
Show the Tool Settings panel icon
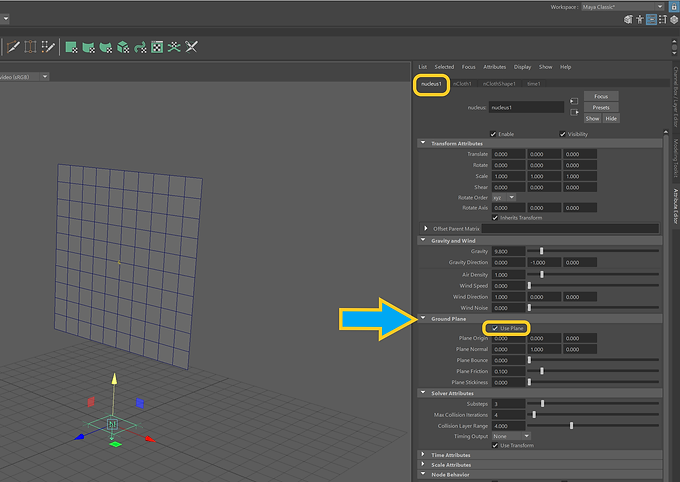point(663,20)
